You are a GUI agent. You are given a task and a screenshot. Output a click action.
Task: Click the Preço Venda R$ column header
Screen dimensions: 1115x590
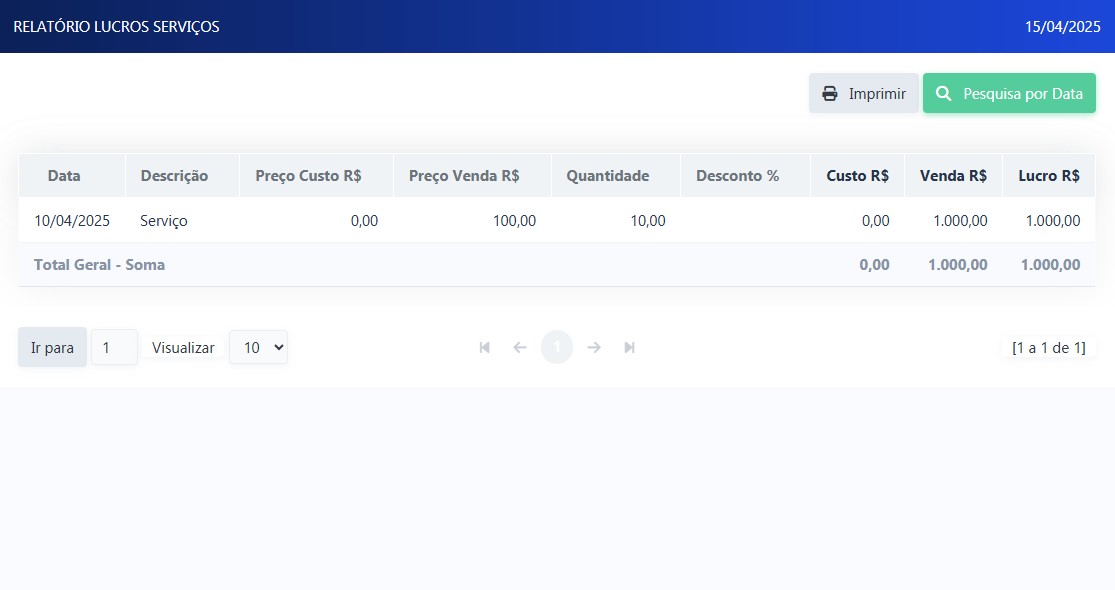[464, 176]
